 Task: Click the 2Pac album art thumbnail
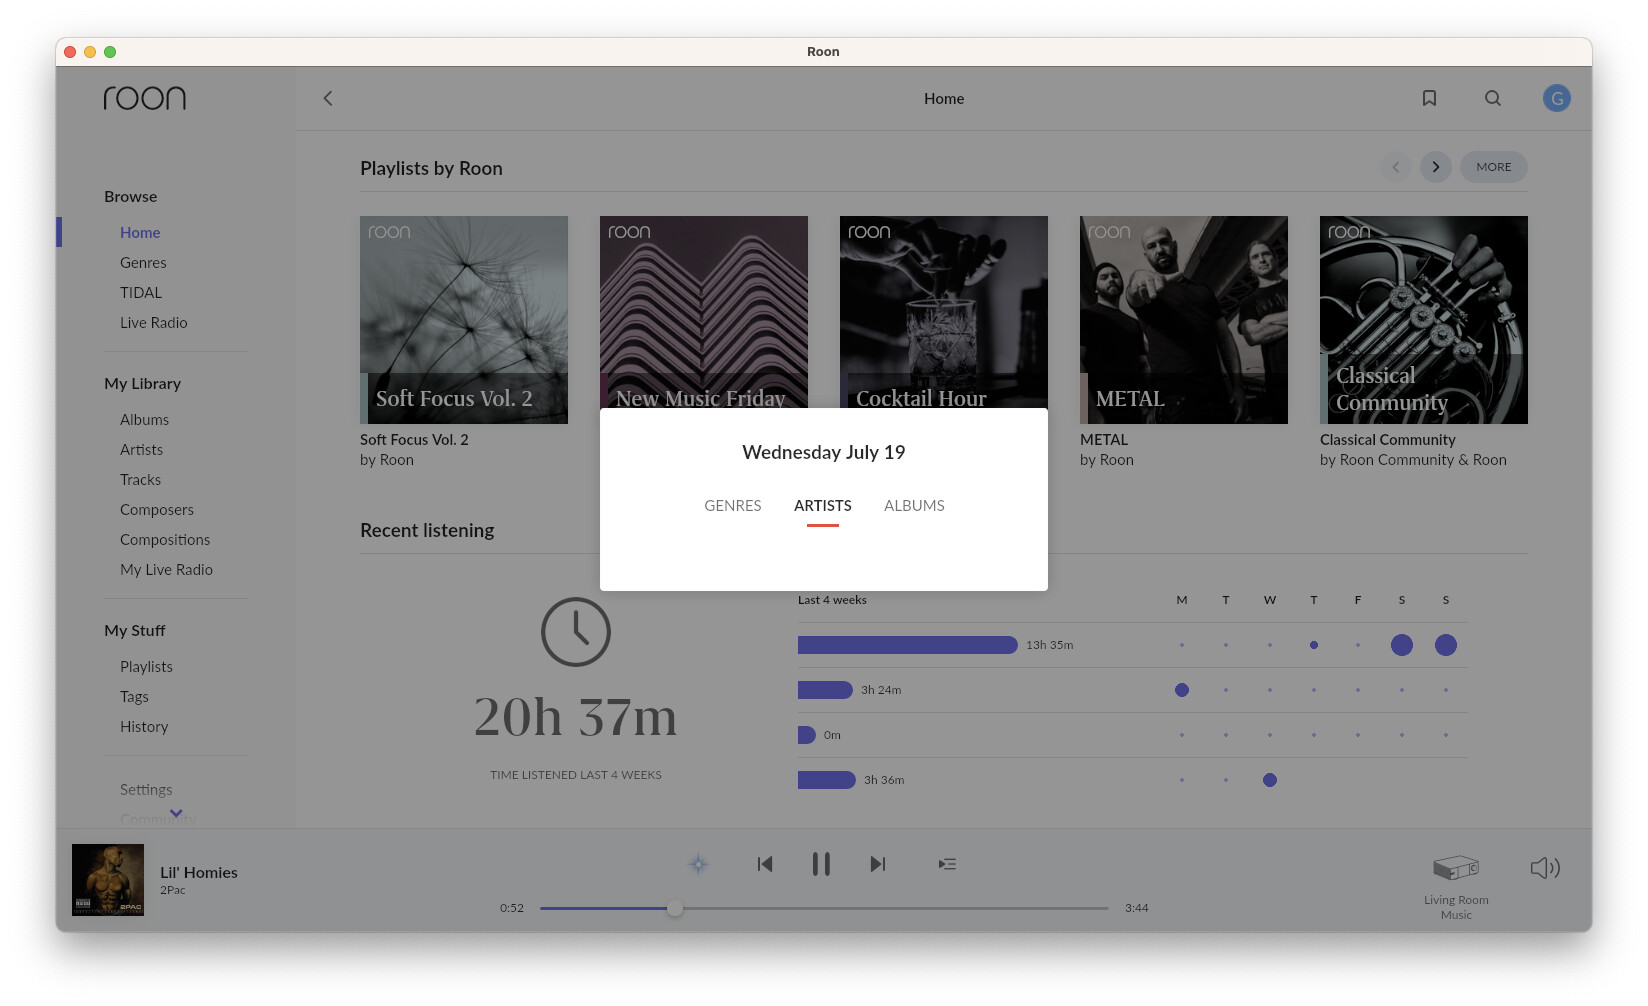pyautogui.click(x=108, y=880)
